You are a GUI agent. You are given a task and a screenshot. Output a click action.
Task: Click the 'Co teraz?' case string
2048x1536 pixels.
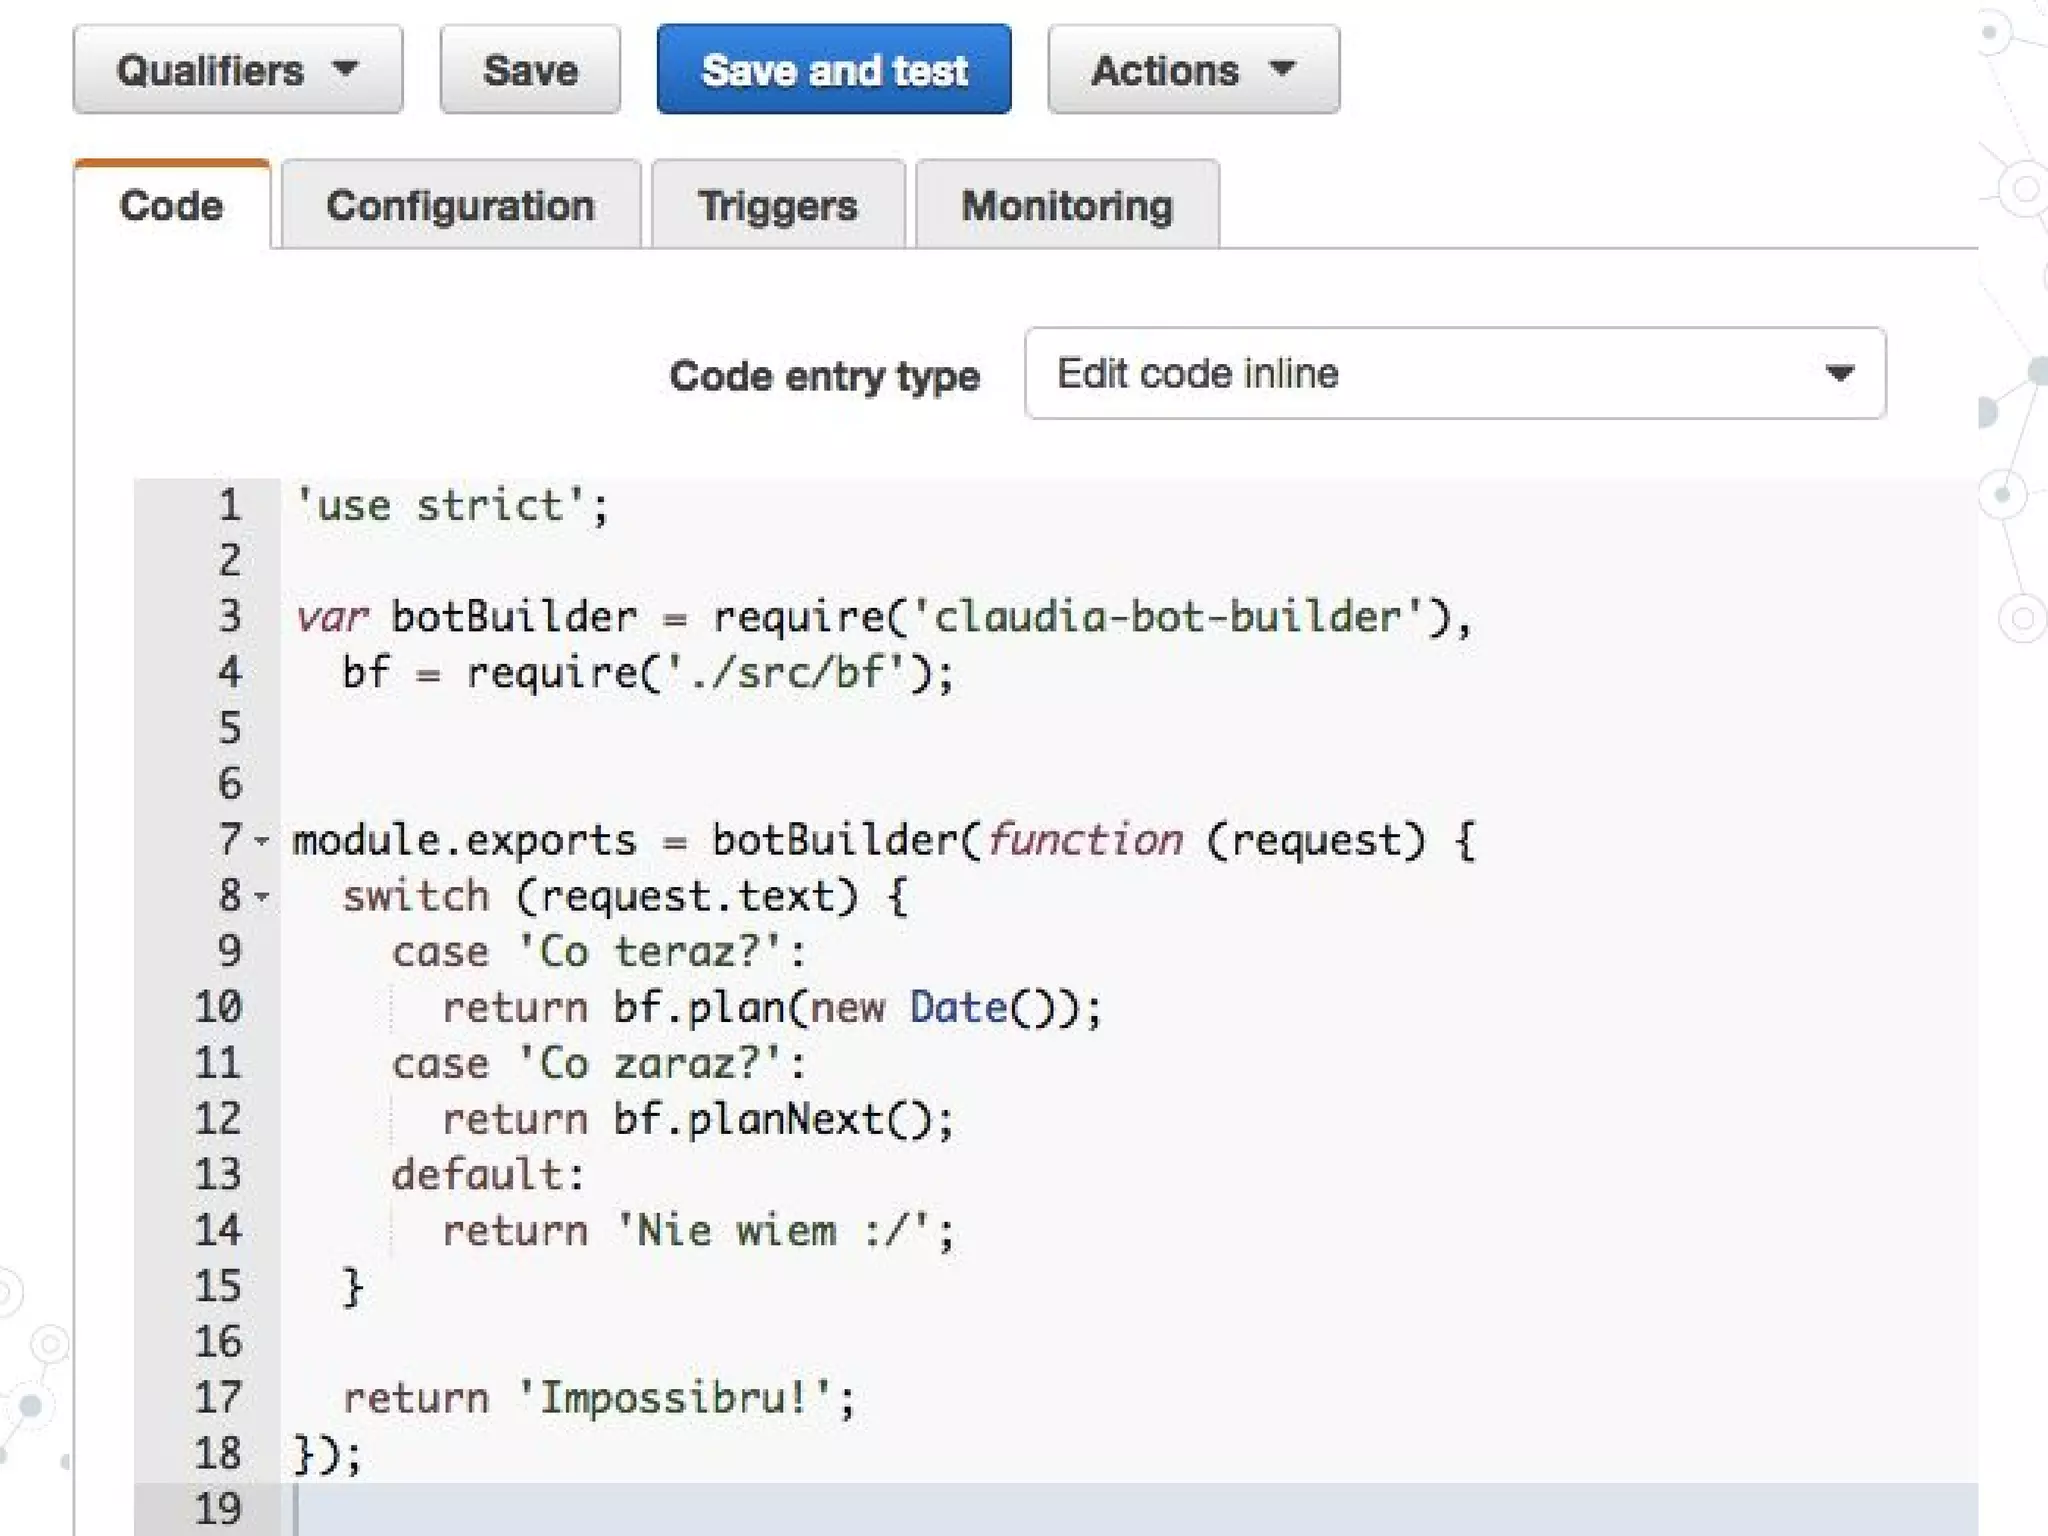click(x=650, y=952)
